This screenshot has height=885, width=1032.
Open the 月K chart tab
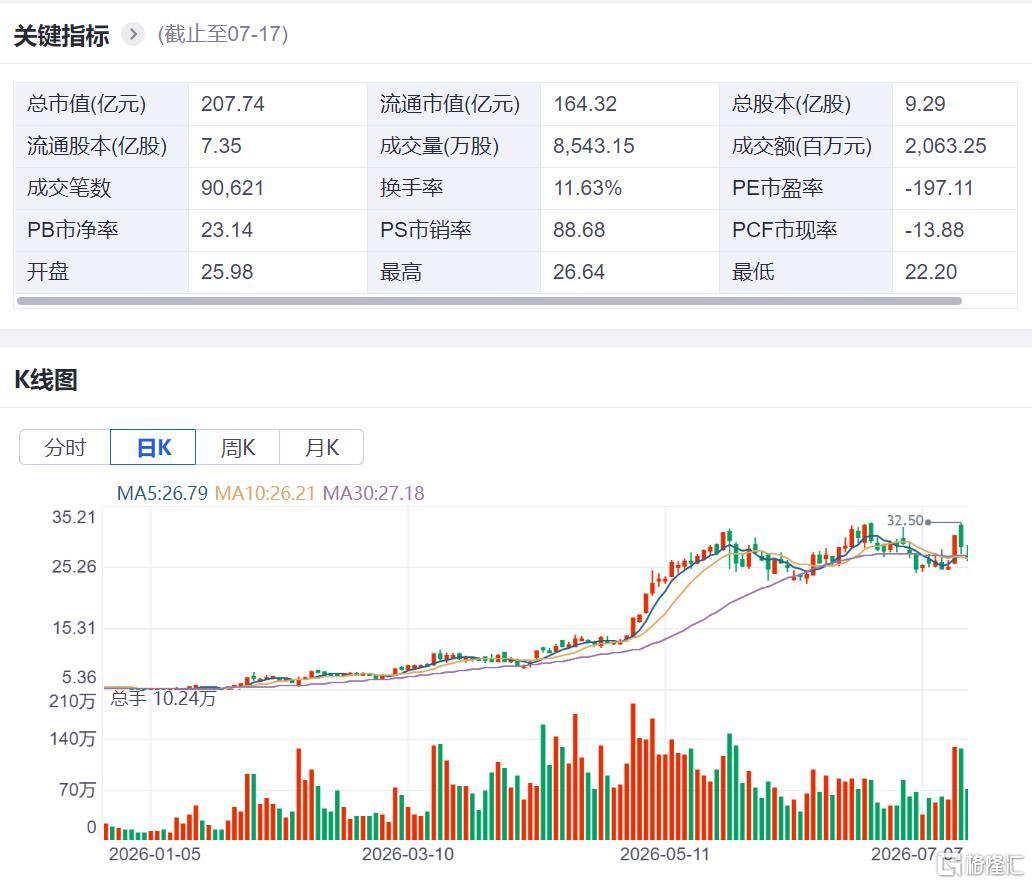[321, 447]
